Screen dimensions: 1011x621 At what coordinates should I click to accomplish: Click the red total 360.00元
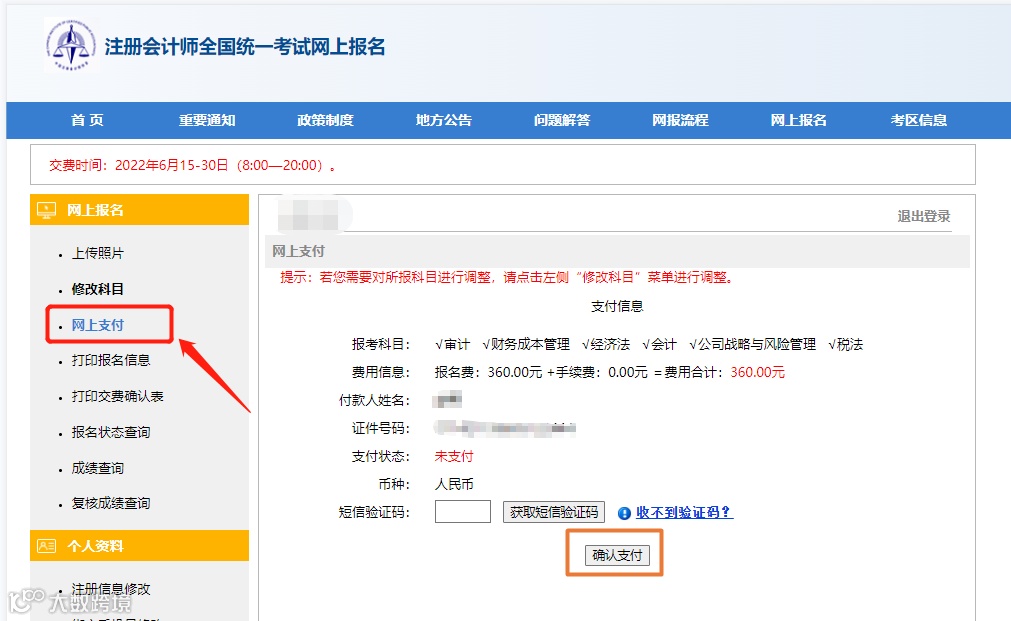coord(758,372)
